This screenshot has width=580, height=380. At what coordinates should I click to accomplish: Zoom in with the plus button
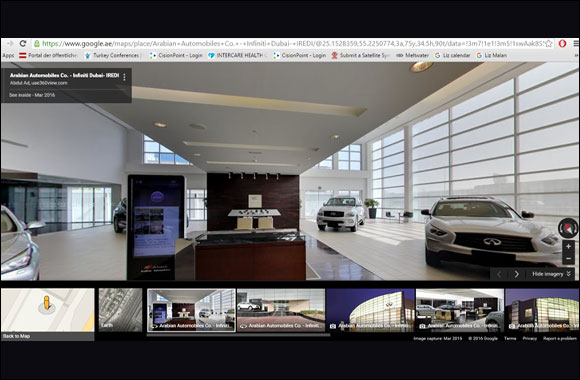[x=569, y=246]
